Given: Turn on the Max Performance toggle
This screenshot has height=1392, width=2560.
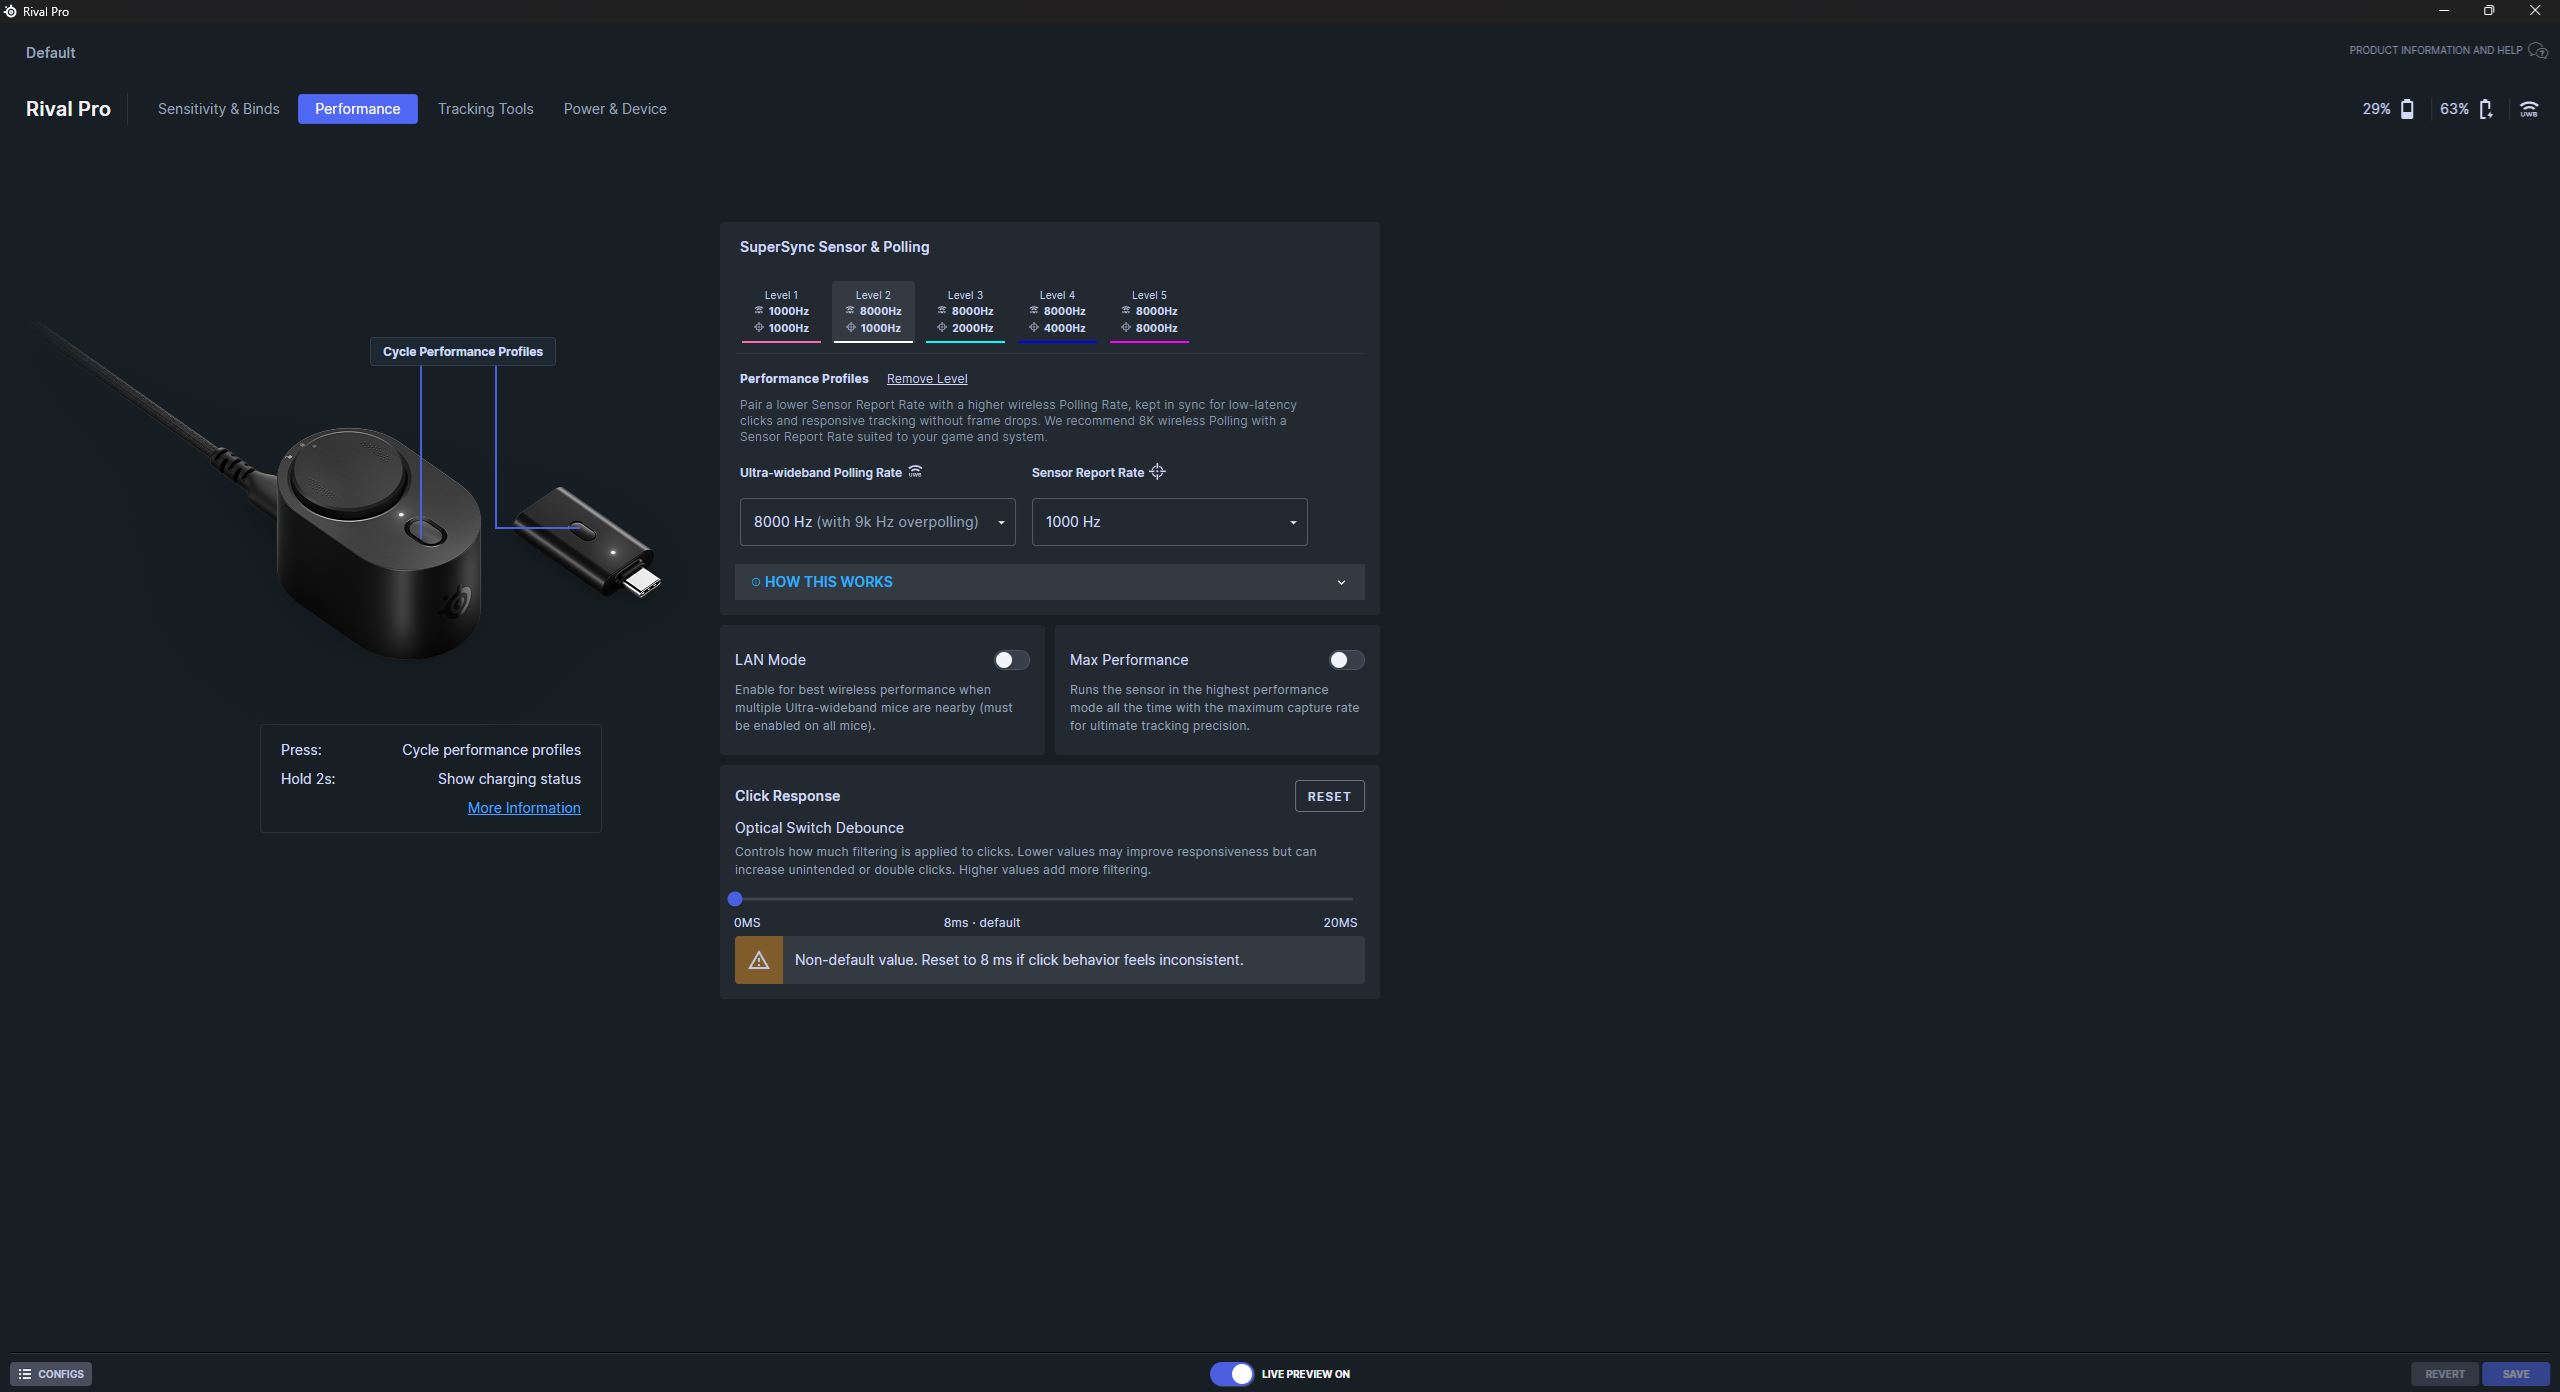Looking at the screenshot, I should (1346, 660).
